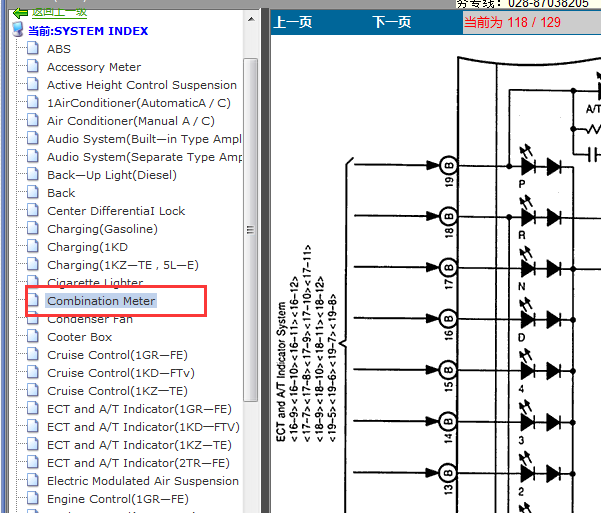
Task: Click the document icon next to Cooter Box
Action: click(33, 337)
